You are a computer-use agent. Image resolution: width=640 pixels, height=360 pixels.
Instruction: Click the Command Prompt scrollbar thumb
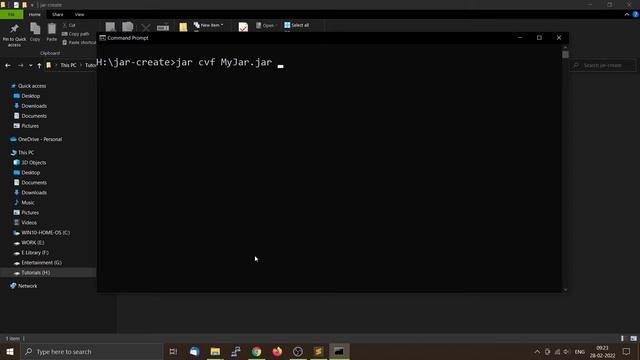point(565,54)
